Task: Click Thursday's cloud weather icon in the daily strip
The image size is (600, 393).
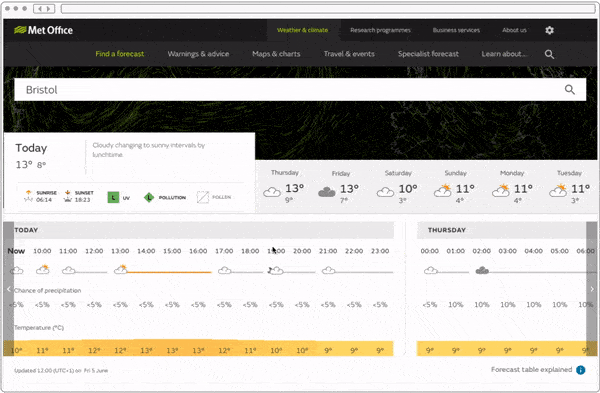Action: [272, 192]
